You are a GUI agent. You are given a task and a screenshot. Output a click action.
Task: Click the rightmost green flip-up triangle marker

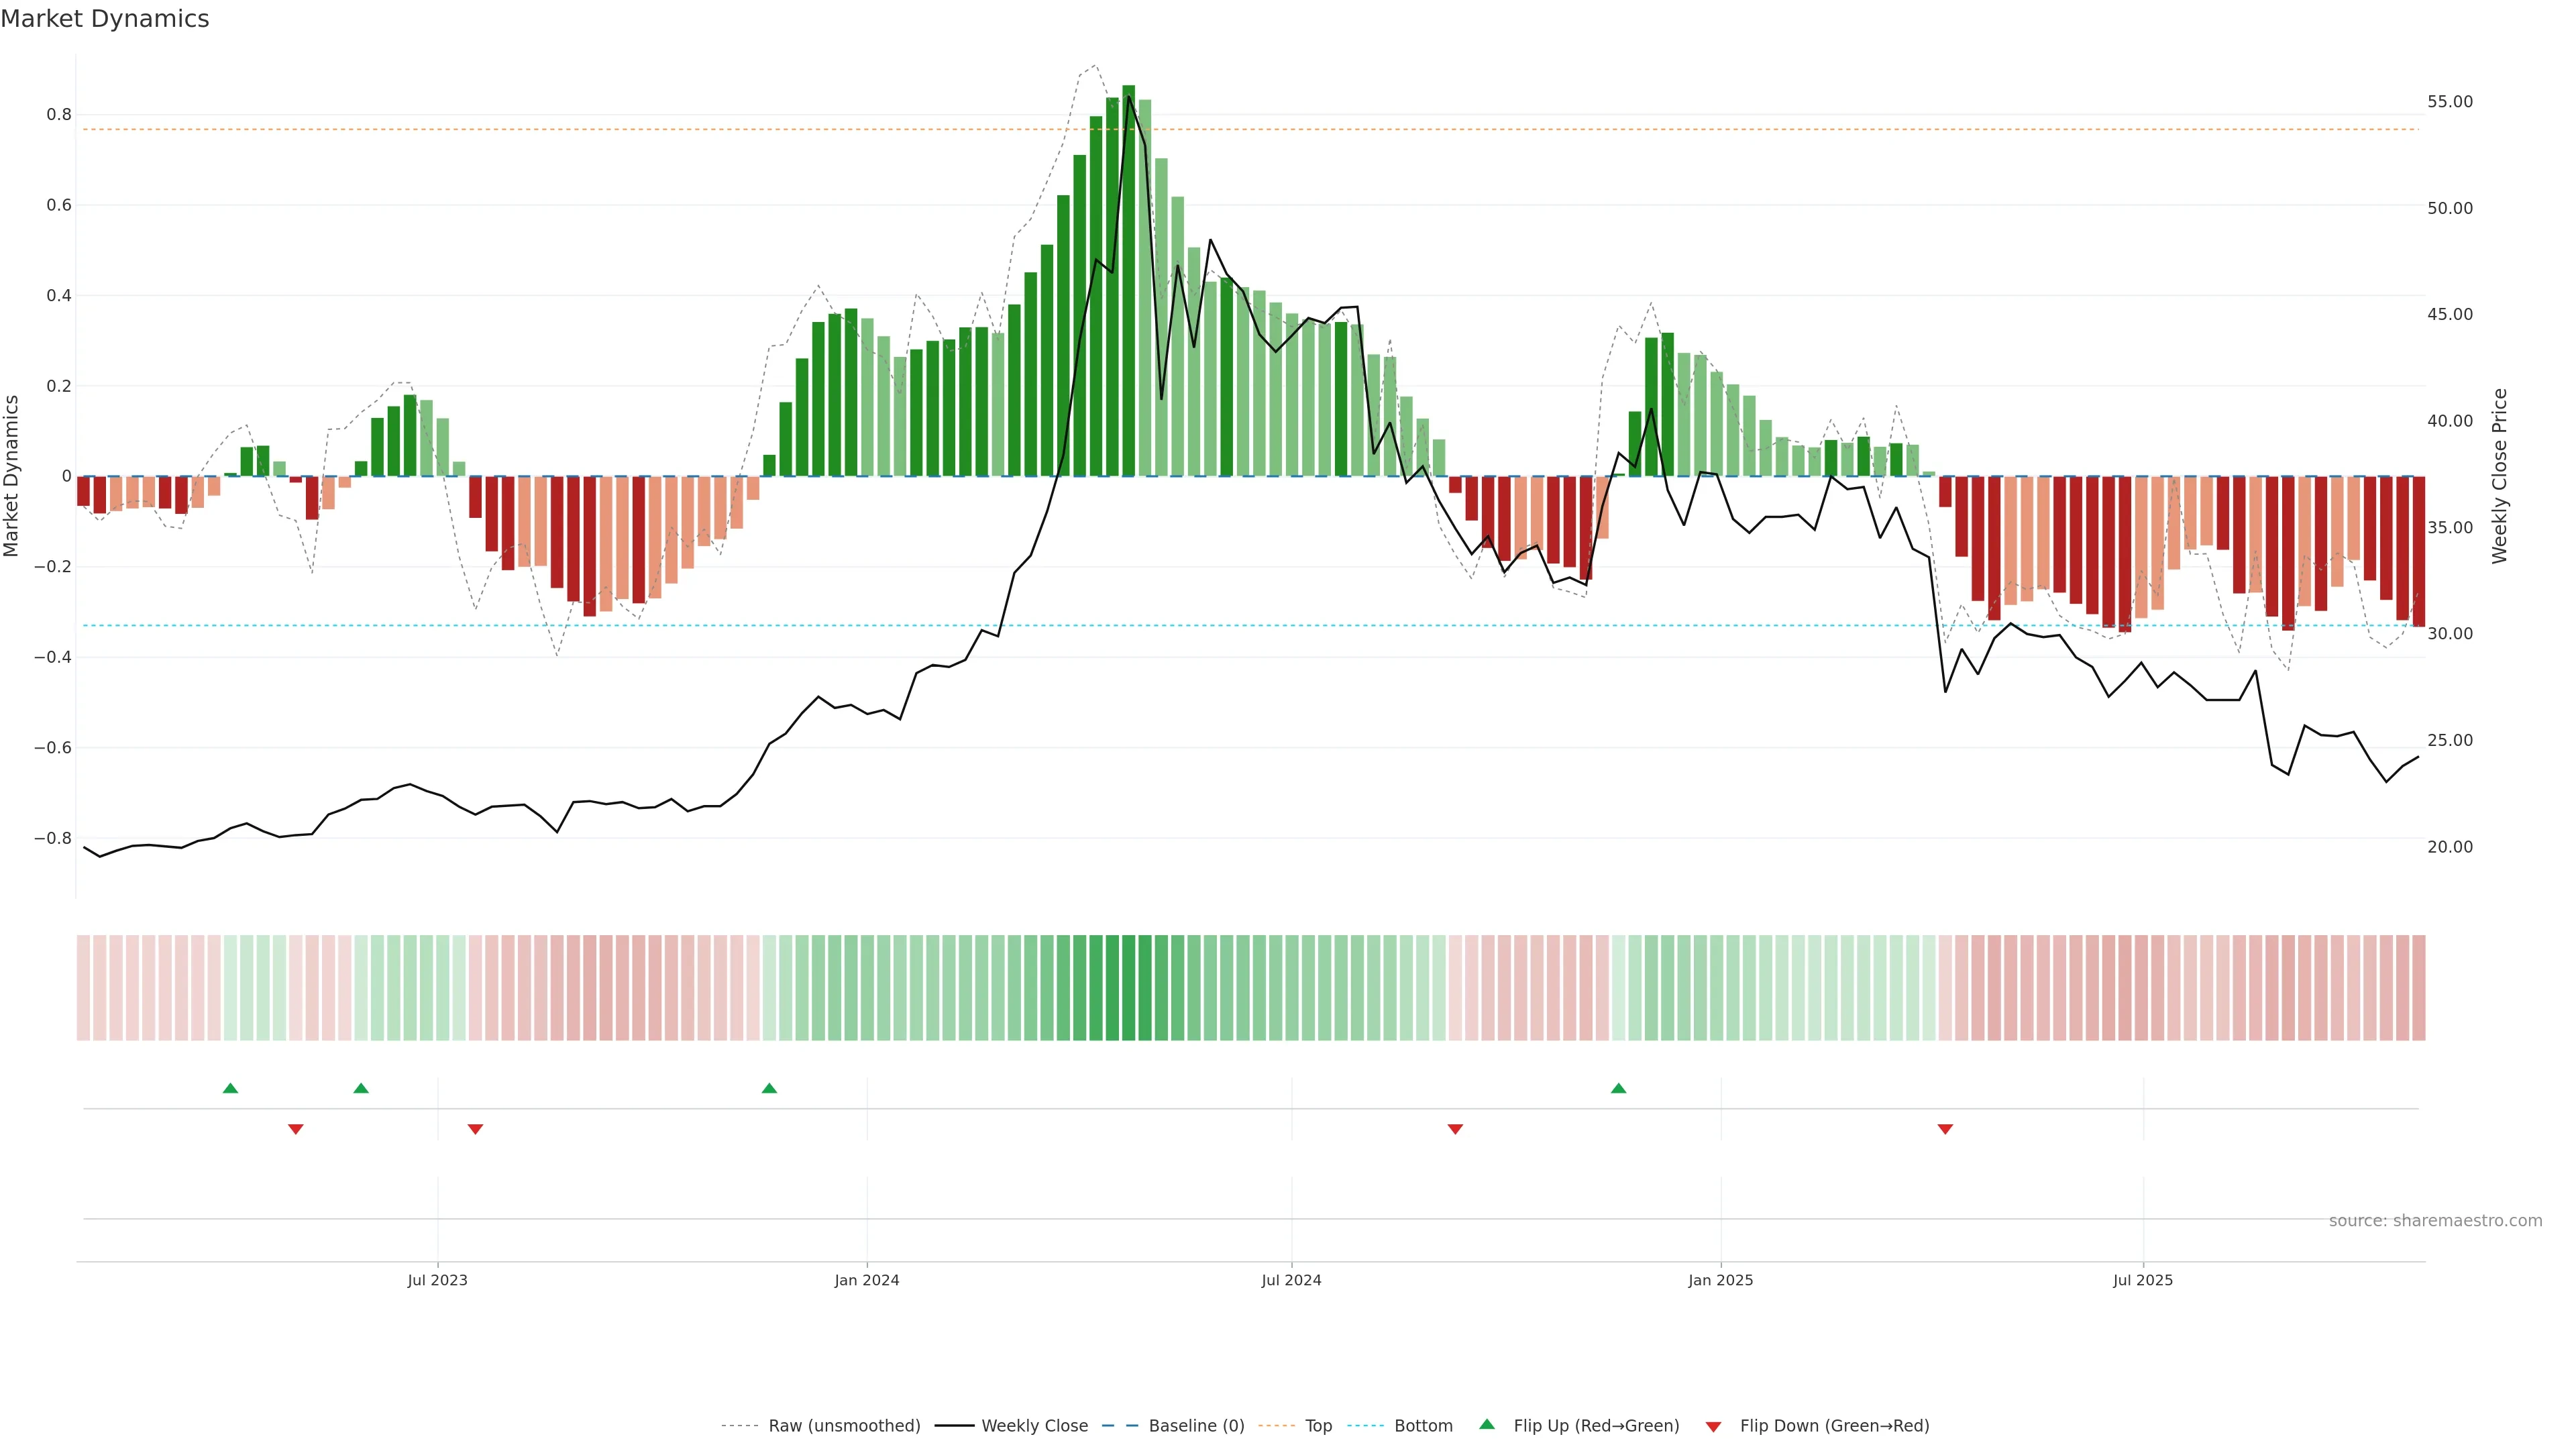click(1618, 1088)
